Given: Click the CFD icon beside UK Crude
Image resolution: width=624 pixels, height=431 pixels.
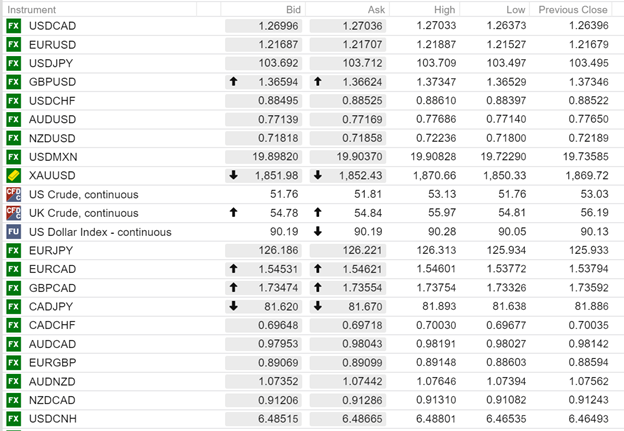Looking at the screenshot, I should 14,213.
